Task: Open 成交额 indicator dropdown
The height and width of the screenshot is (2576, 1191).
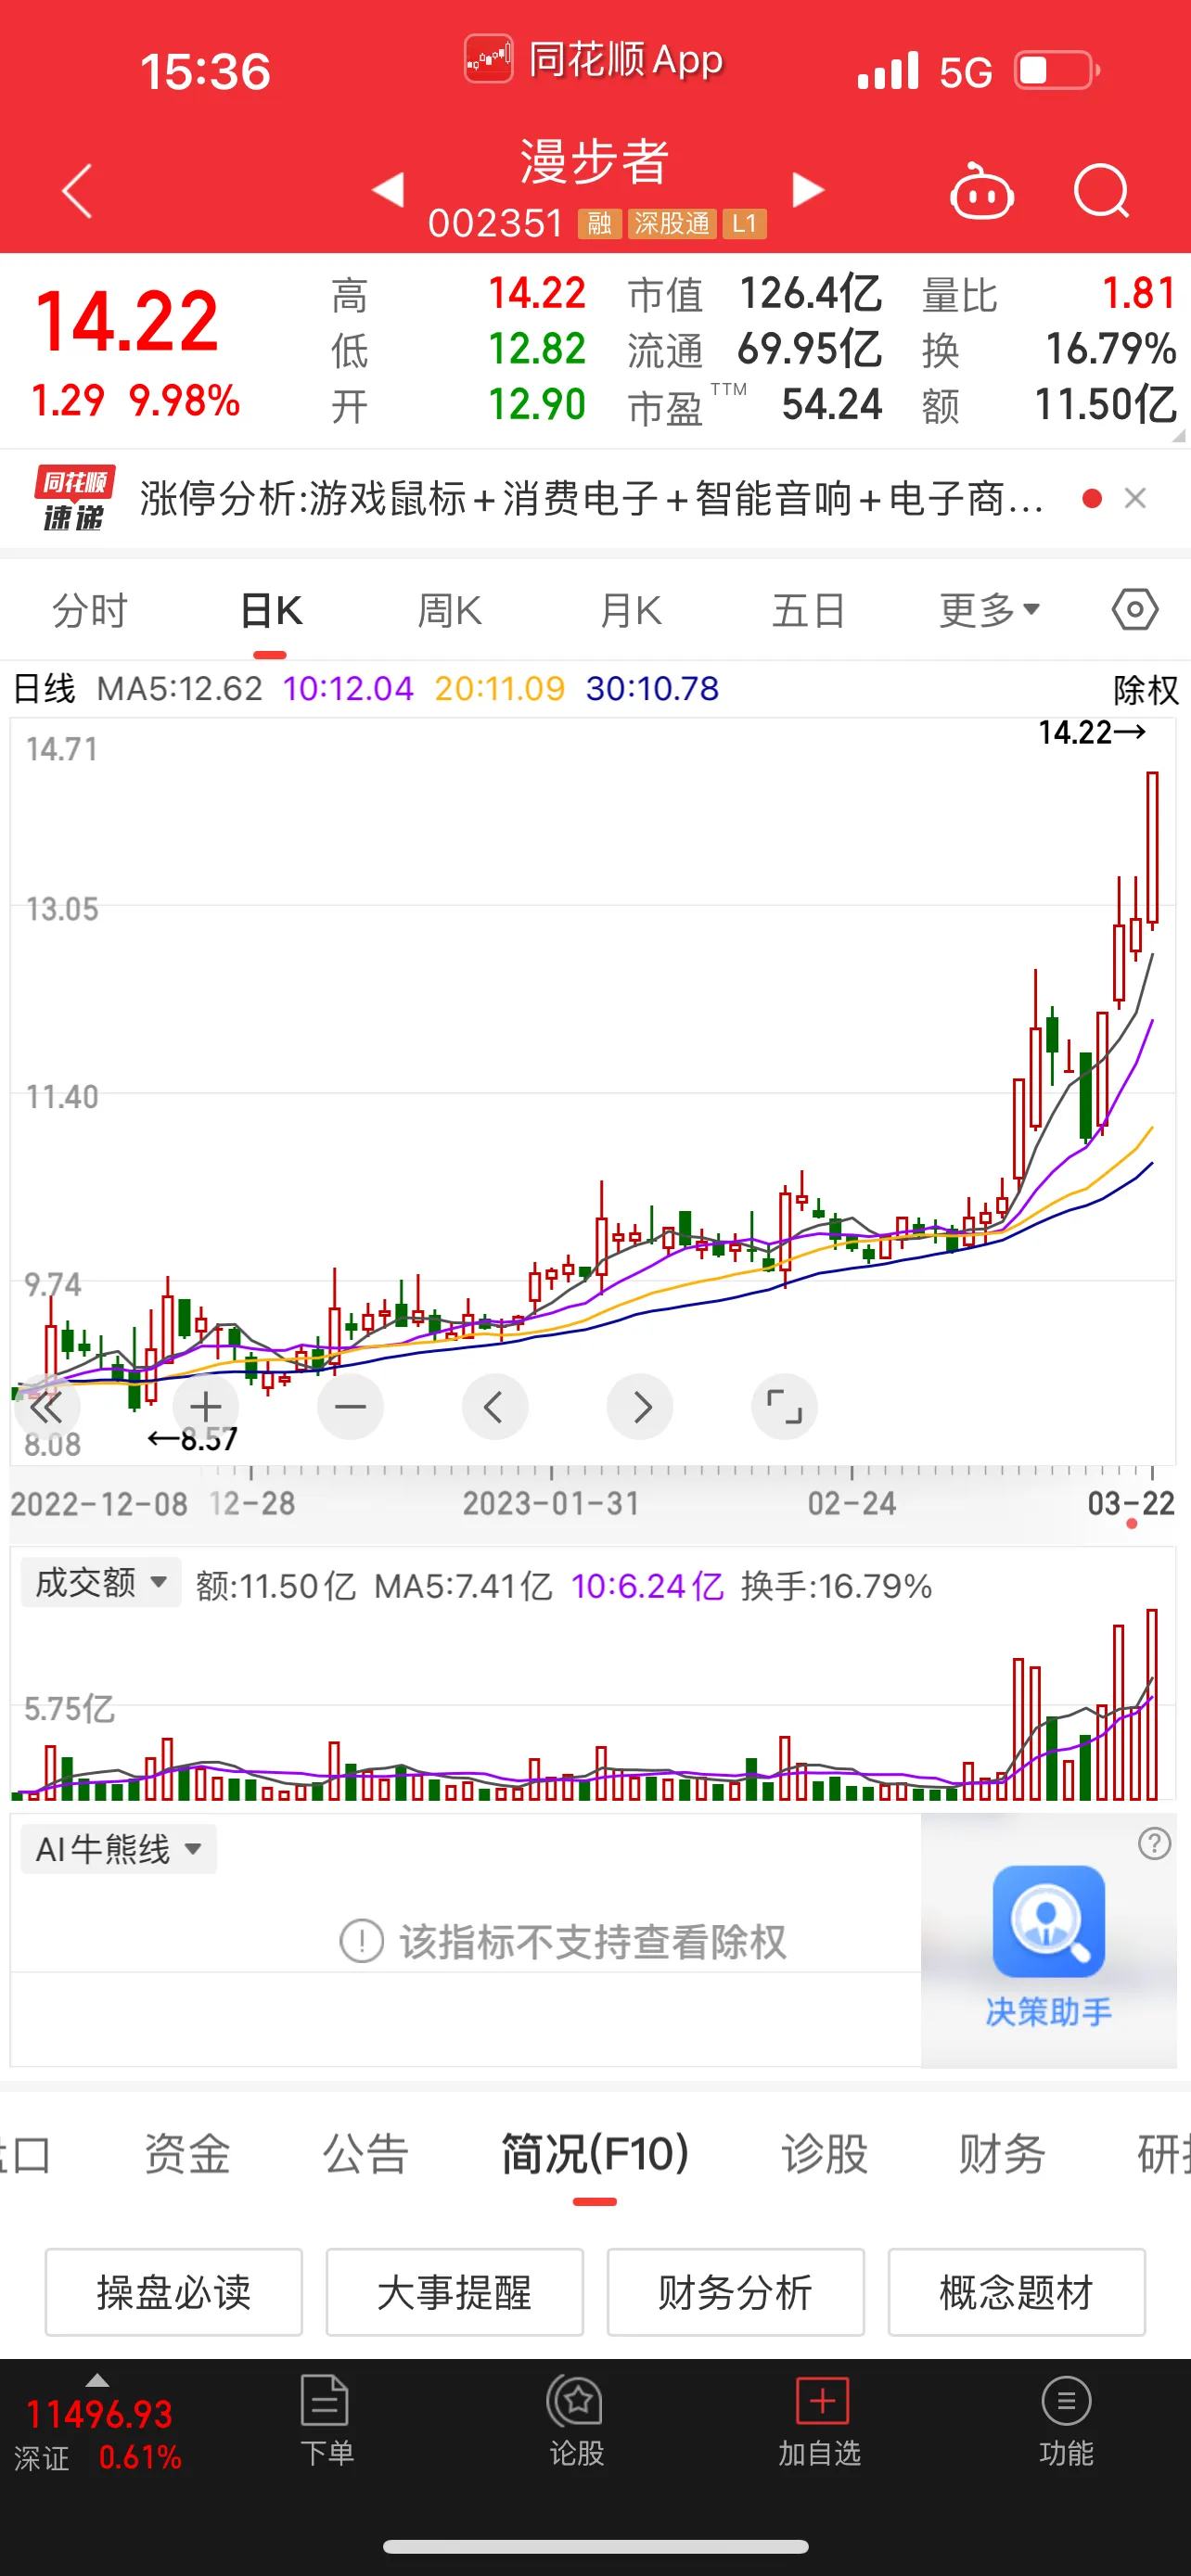Action: pyautogui.click(x=101, y=1582)
